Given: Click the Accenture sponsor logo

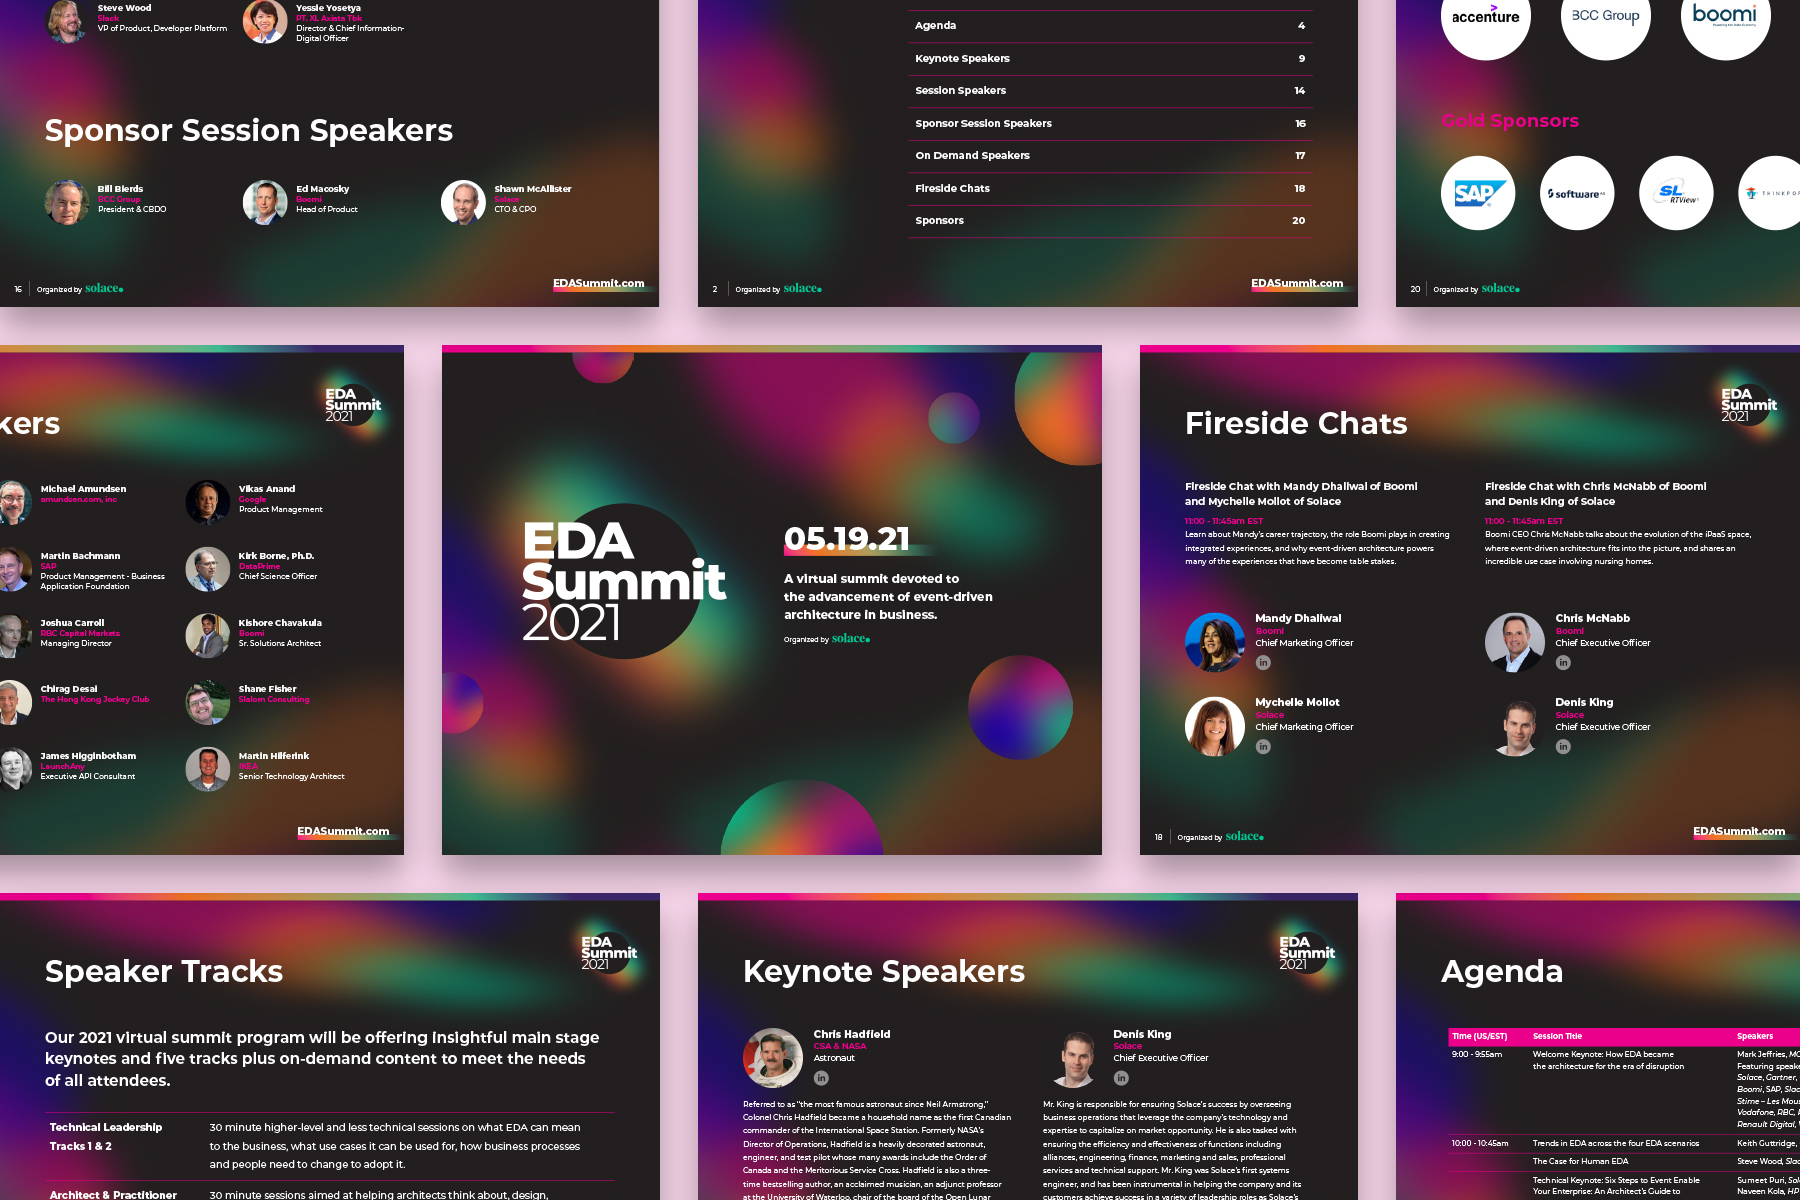Looking at the screenshot, I should (1485, 17).
